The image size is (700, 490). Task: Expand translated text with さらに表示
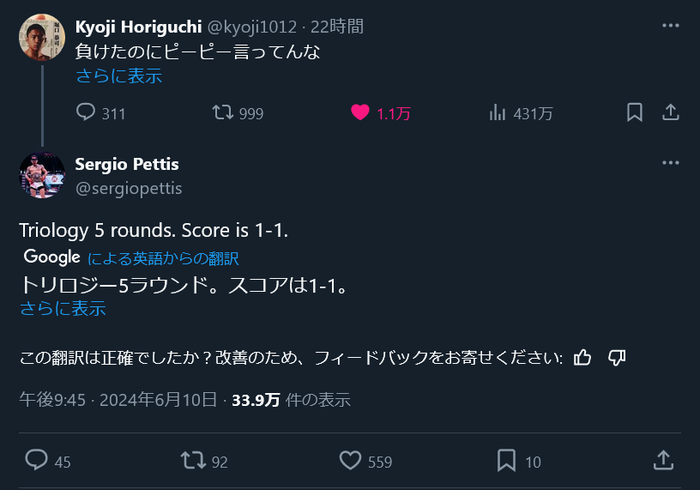pyautogui.click(x=63, y=308)
